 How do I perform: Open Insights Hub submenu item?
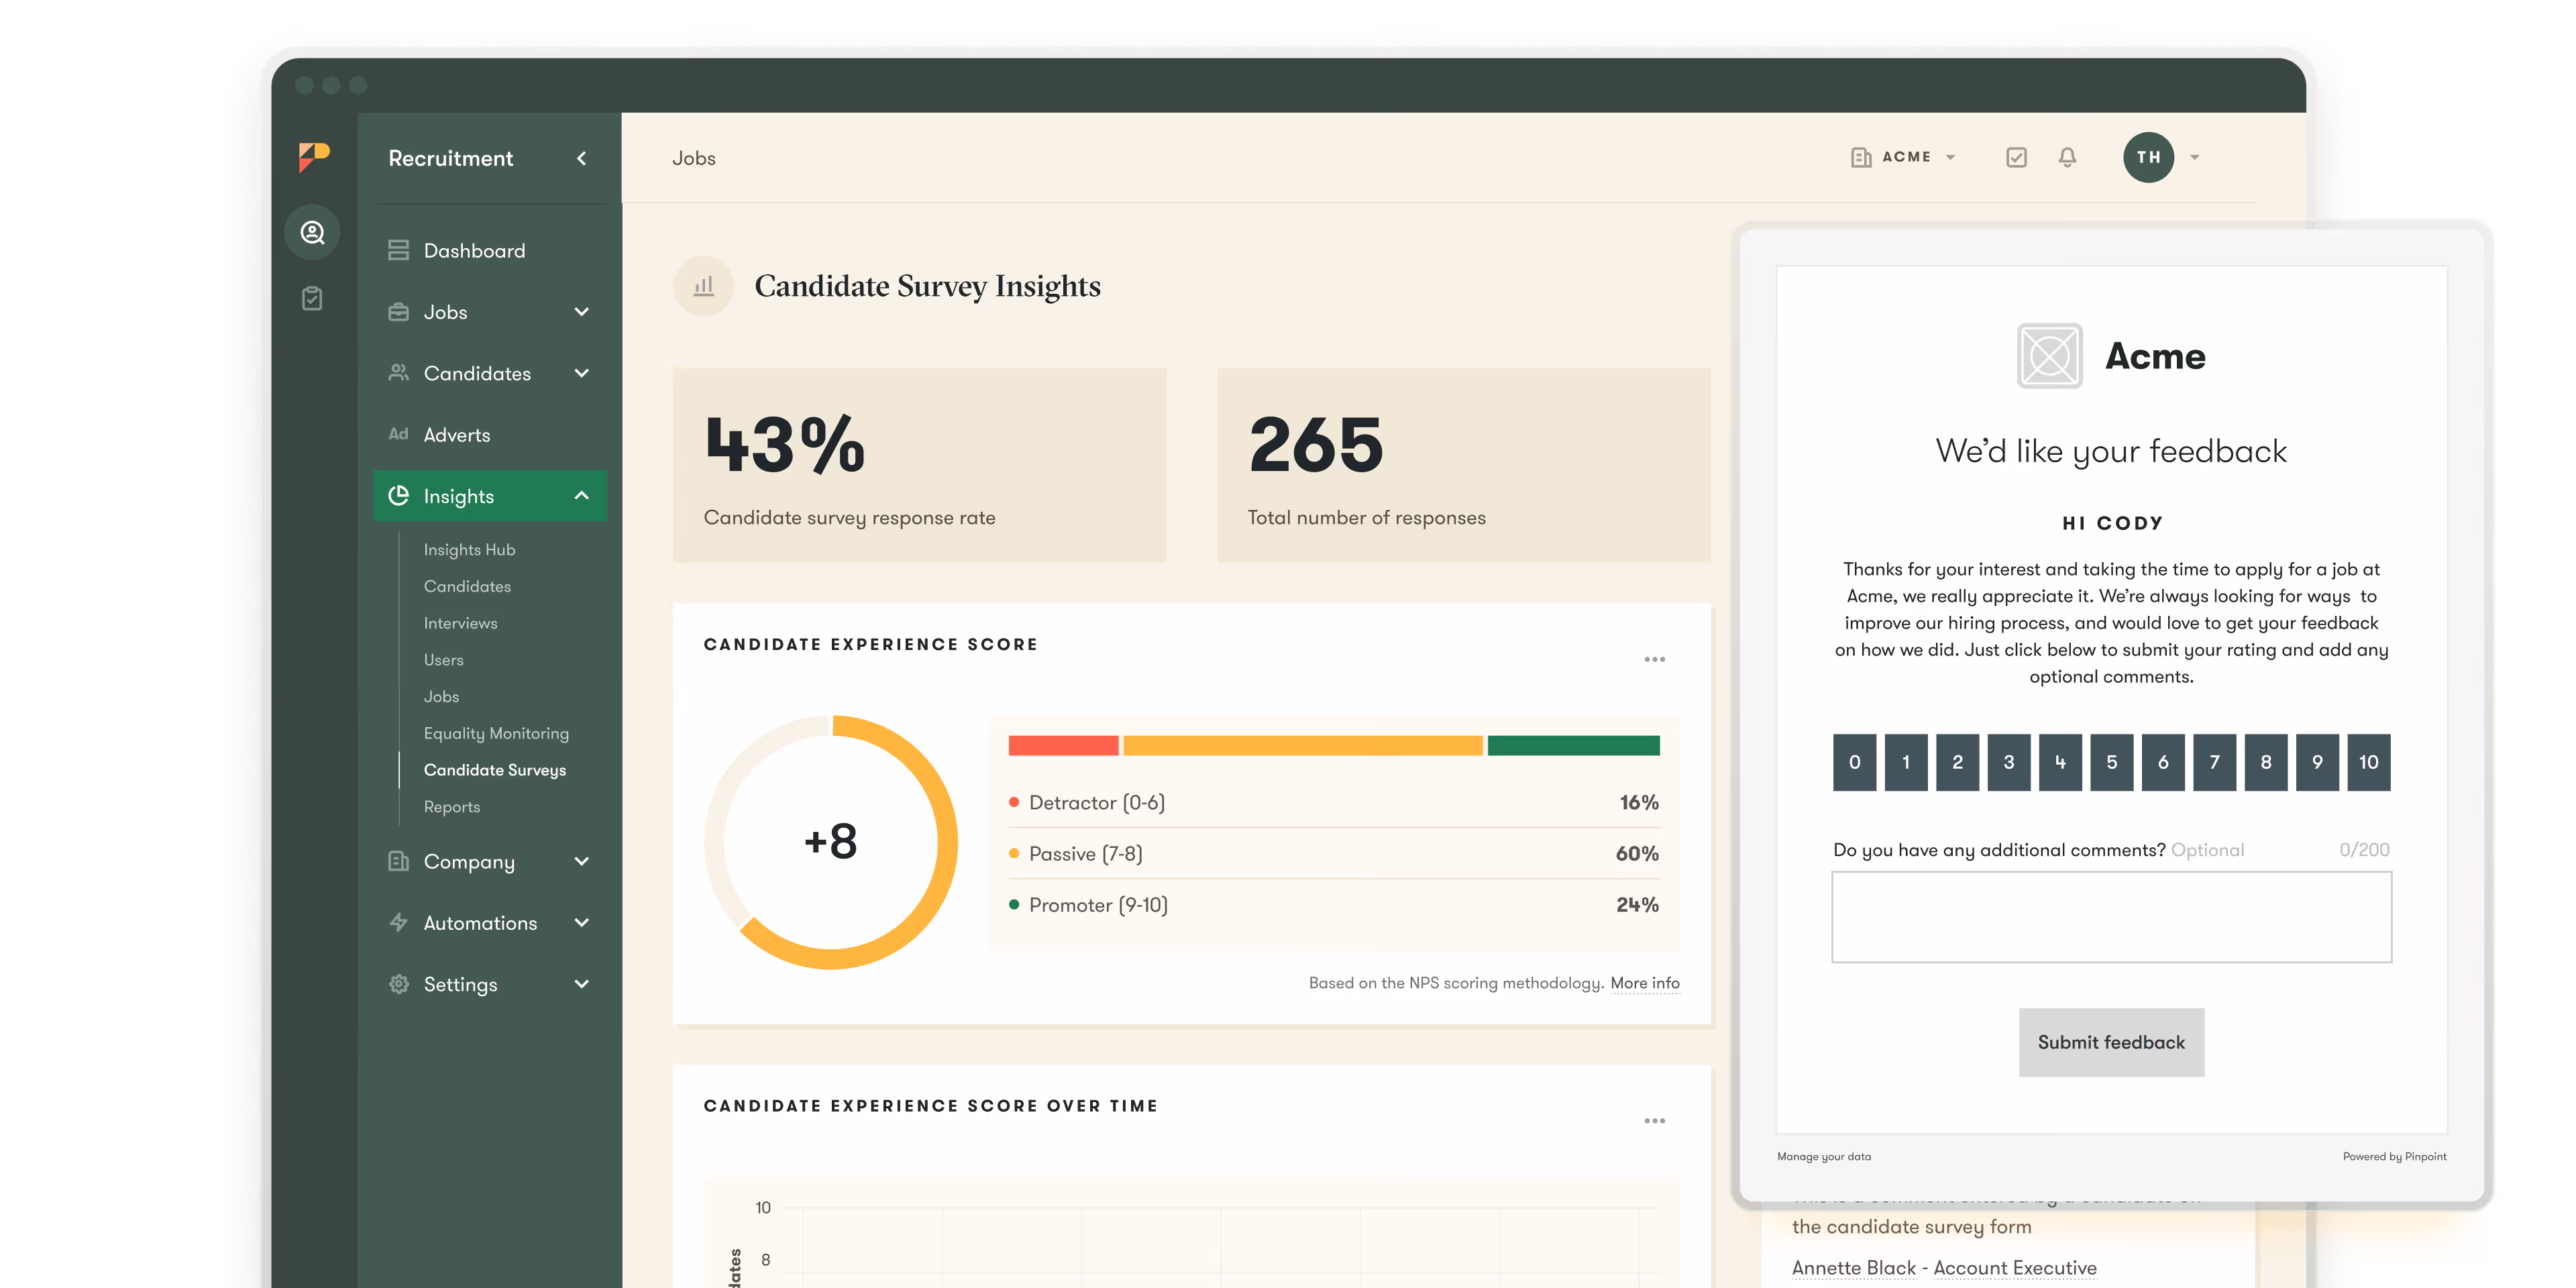click(469, 549)
